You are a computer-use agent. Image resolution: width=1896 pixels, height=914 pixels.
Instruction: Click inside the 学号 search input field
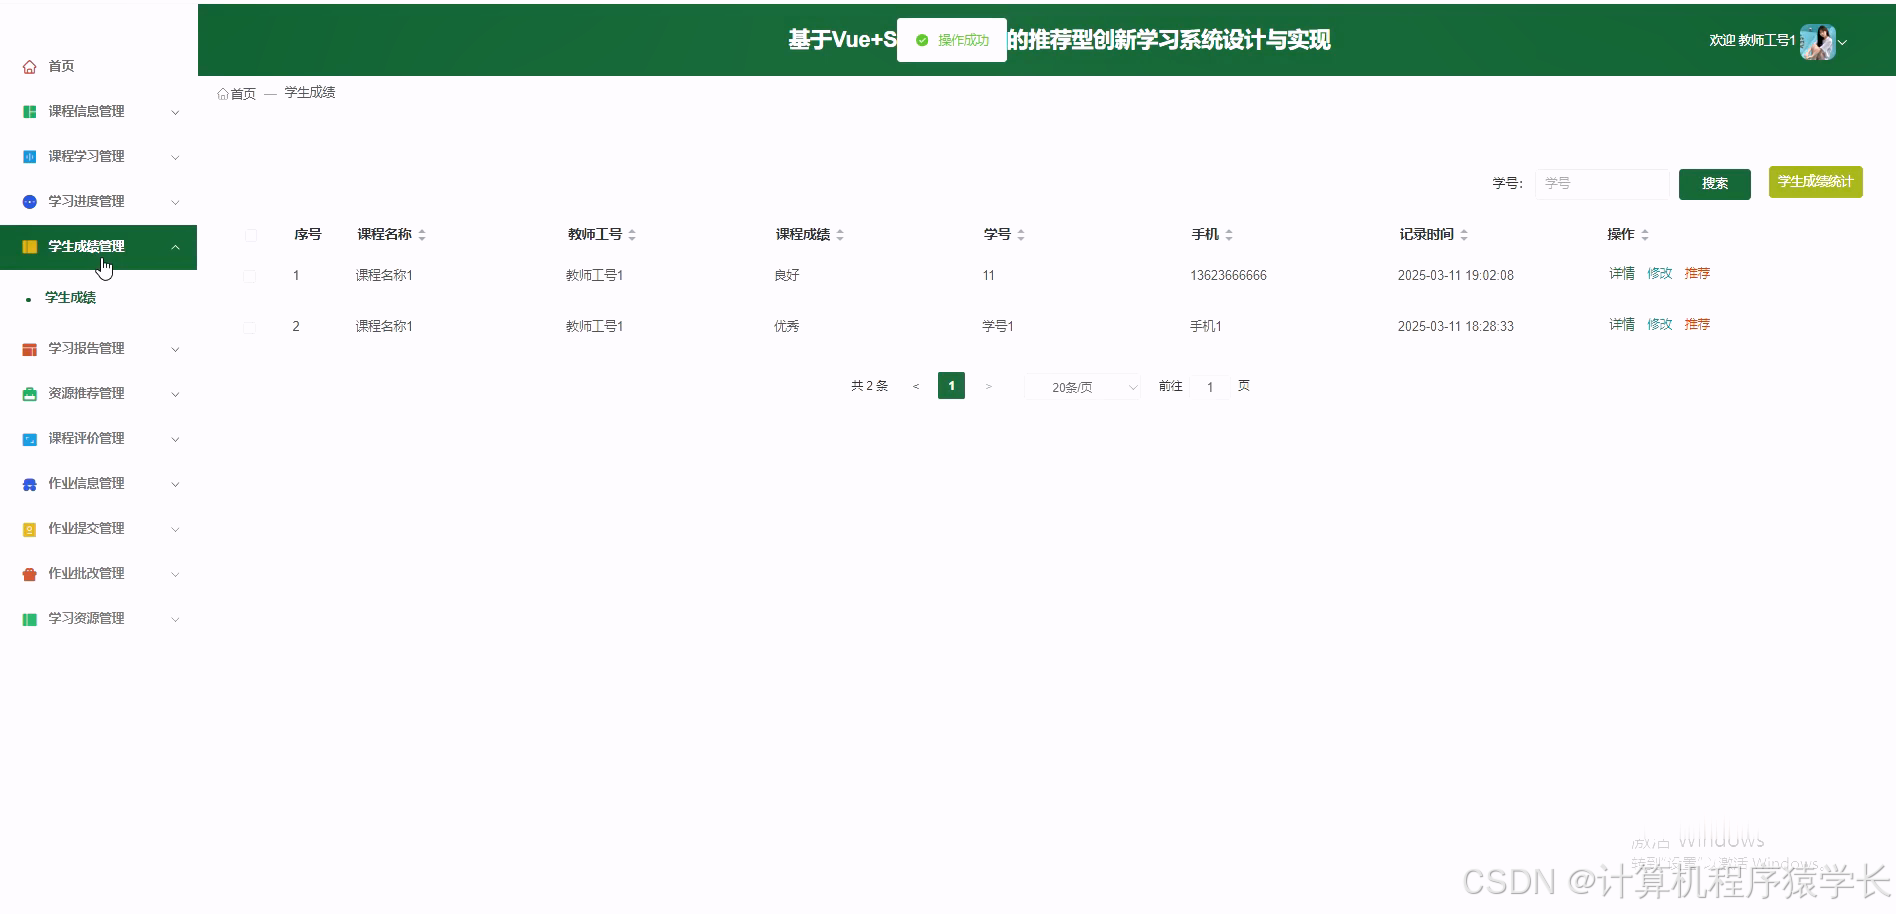tap(1601, 183)
